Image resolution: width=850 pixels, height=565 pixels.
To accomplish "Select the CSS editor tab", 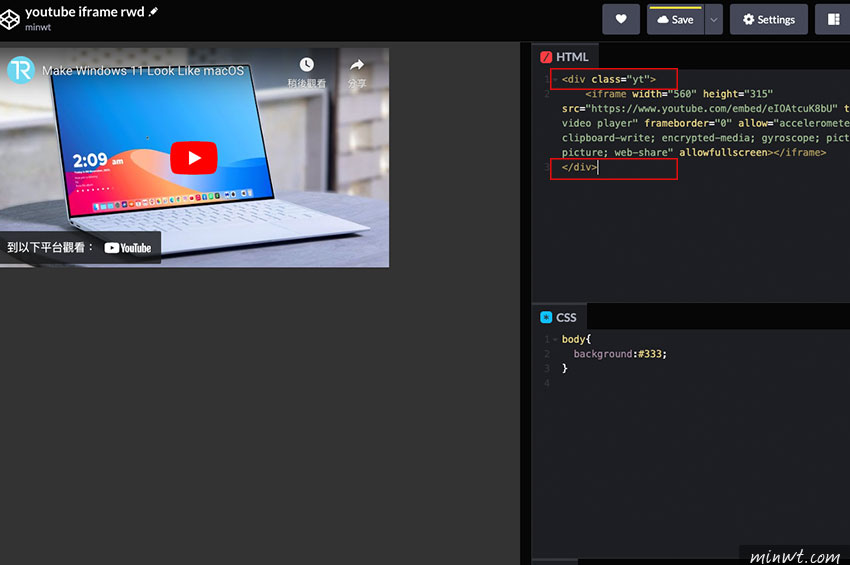I will [559, 317].
